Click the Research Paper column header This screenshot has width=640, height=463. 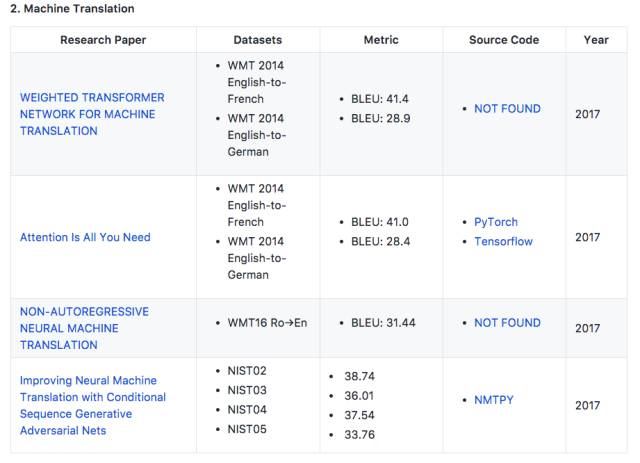103,40
